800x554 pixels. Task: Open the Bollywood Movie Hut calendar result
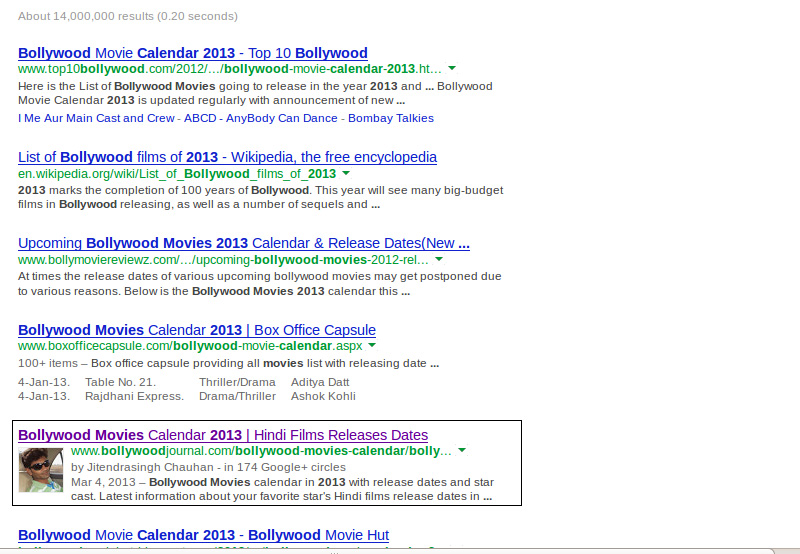(204, 535)
